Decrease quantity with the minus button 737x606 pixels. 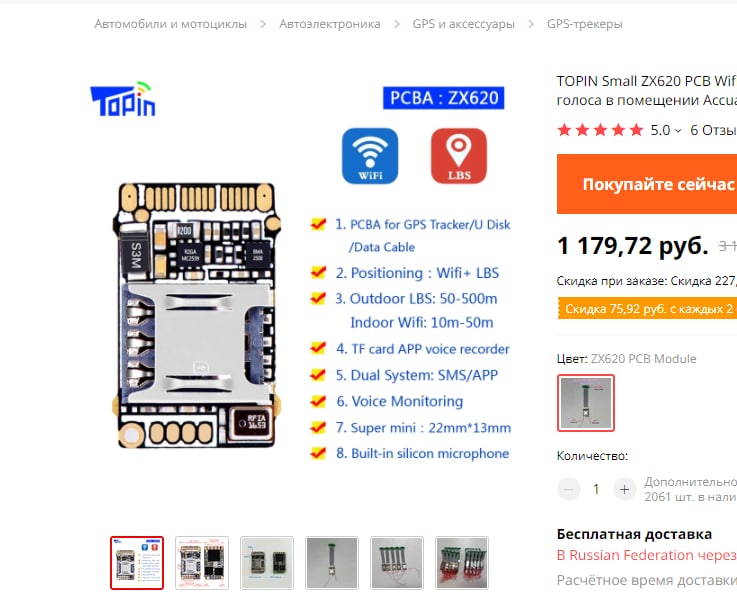(568, 489)
